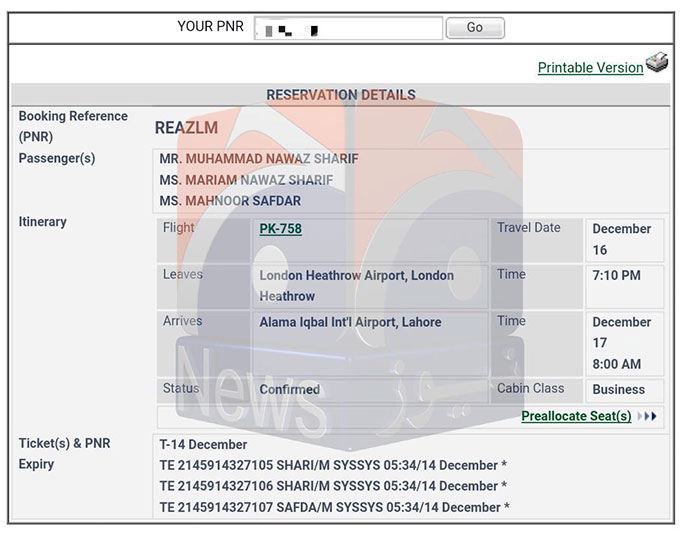Click the Travel Date label
Image resolution: width=700 pixels, height=543 pixels.
[x=529, y=227]
